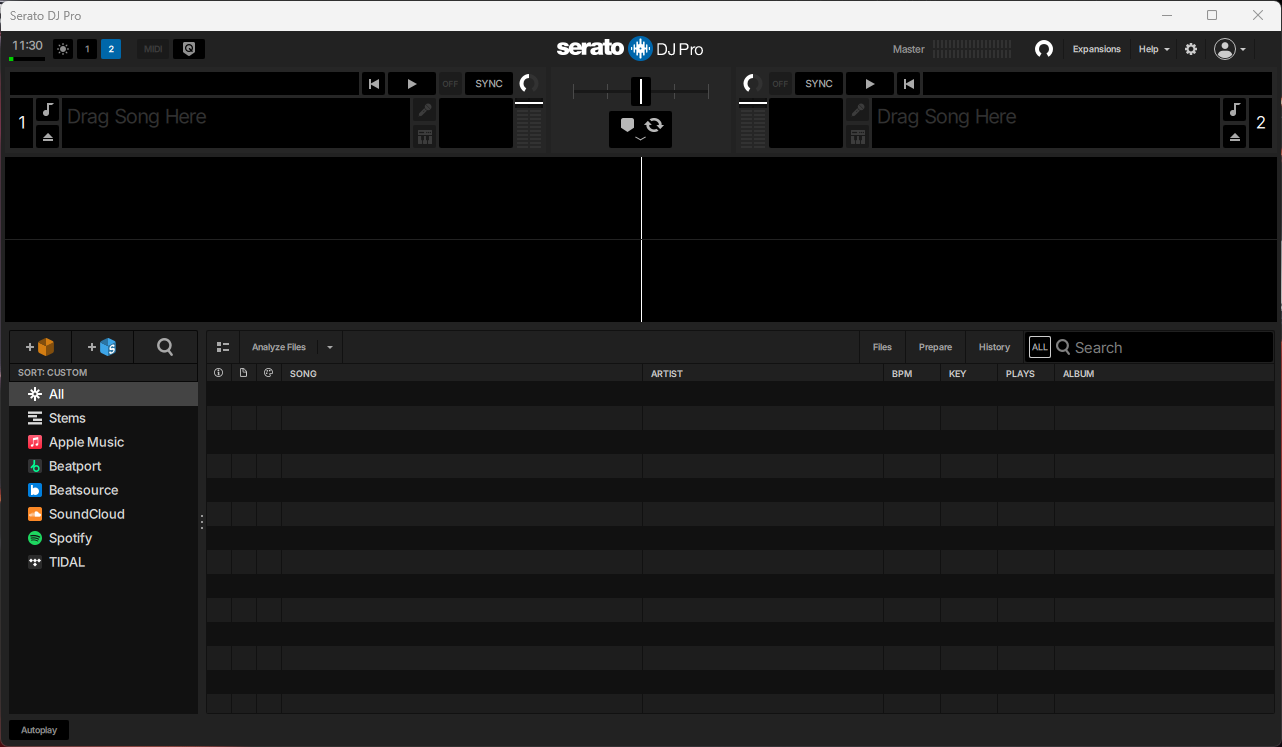Open Beatport in the sidebar

(x=104, y=466)
